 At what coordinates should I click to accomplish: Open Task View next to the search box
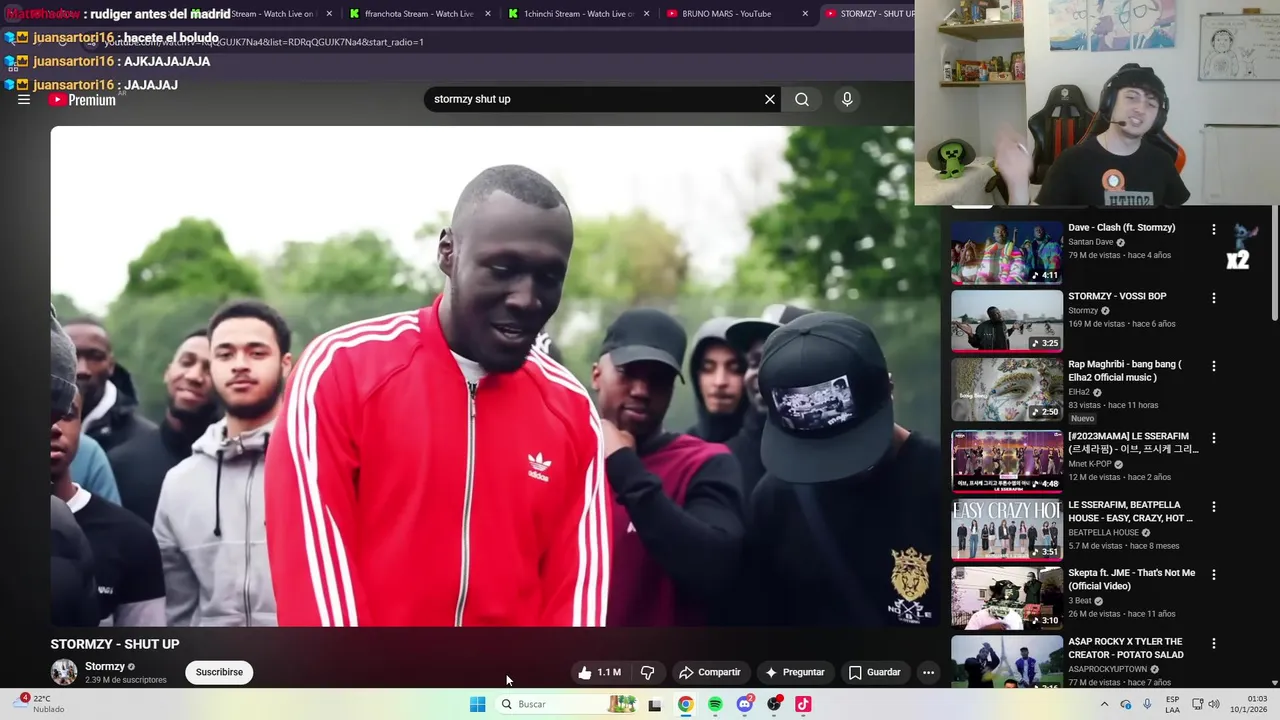655,705
